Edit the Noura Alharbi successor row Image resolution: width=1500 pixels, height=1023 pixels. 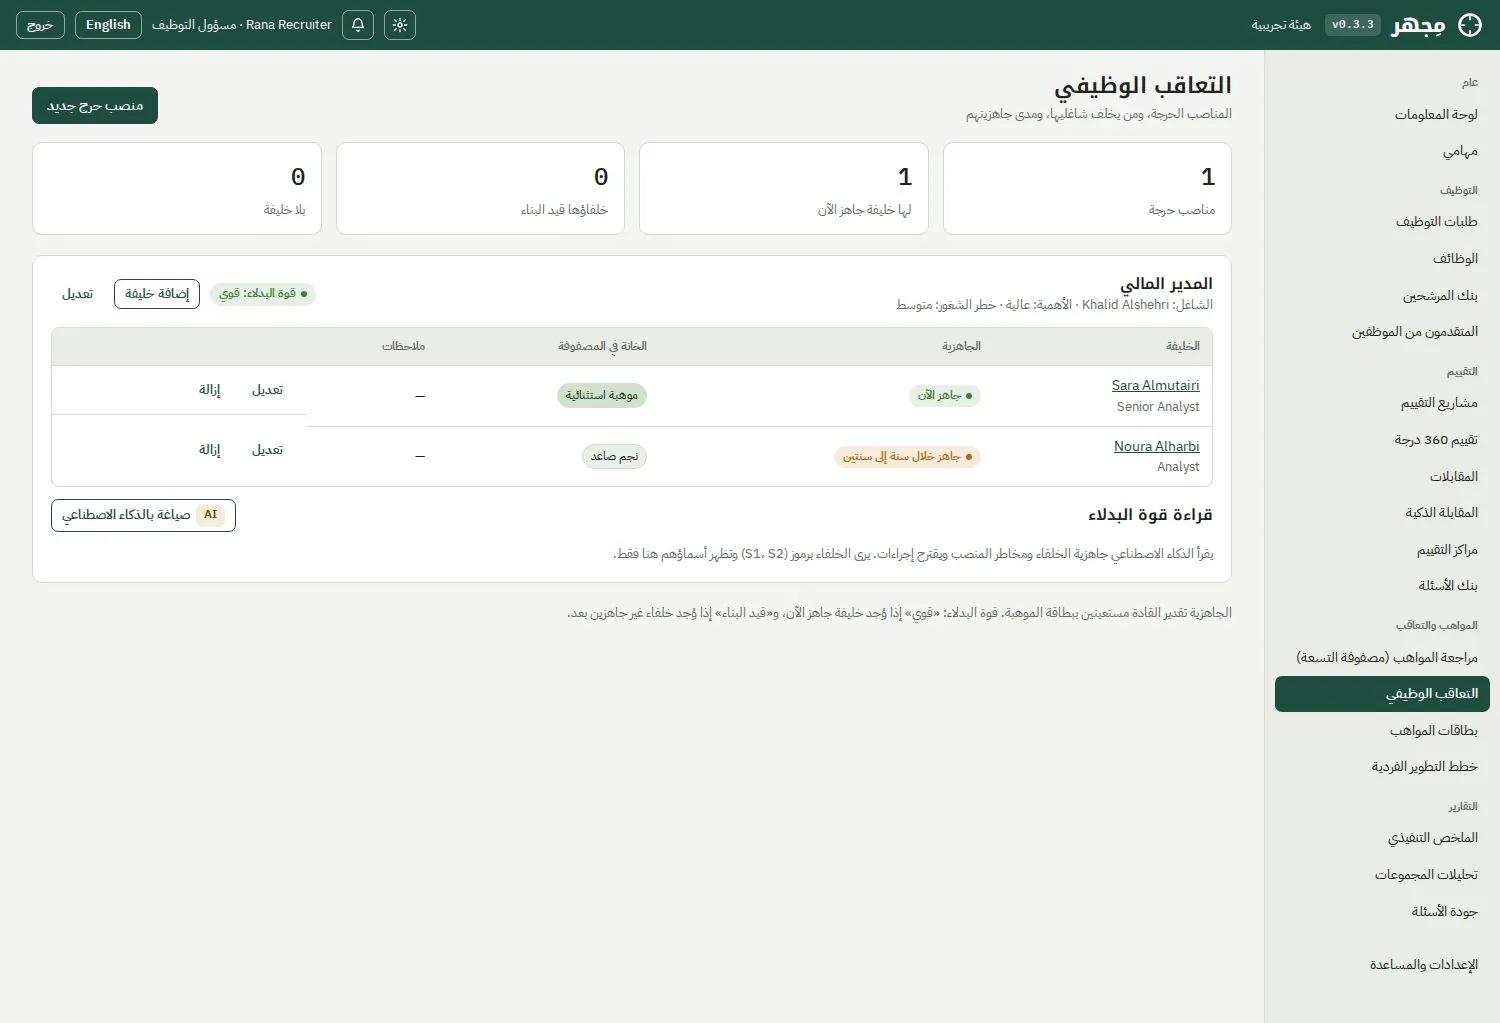(x=267, y=450)
